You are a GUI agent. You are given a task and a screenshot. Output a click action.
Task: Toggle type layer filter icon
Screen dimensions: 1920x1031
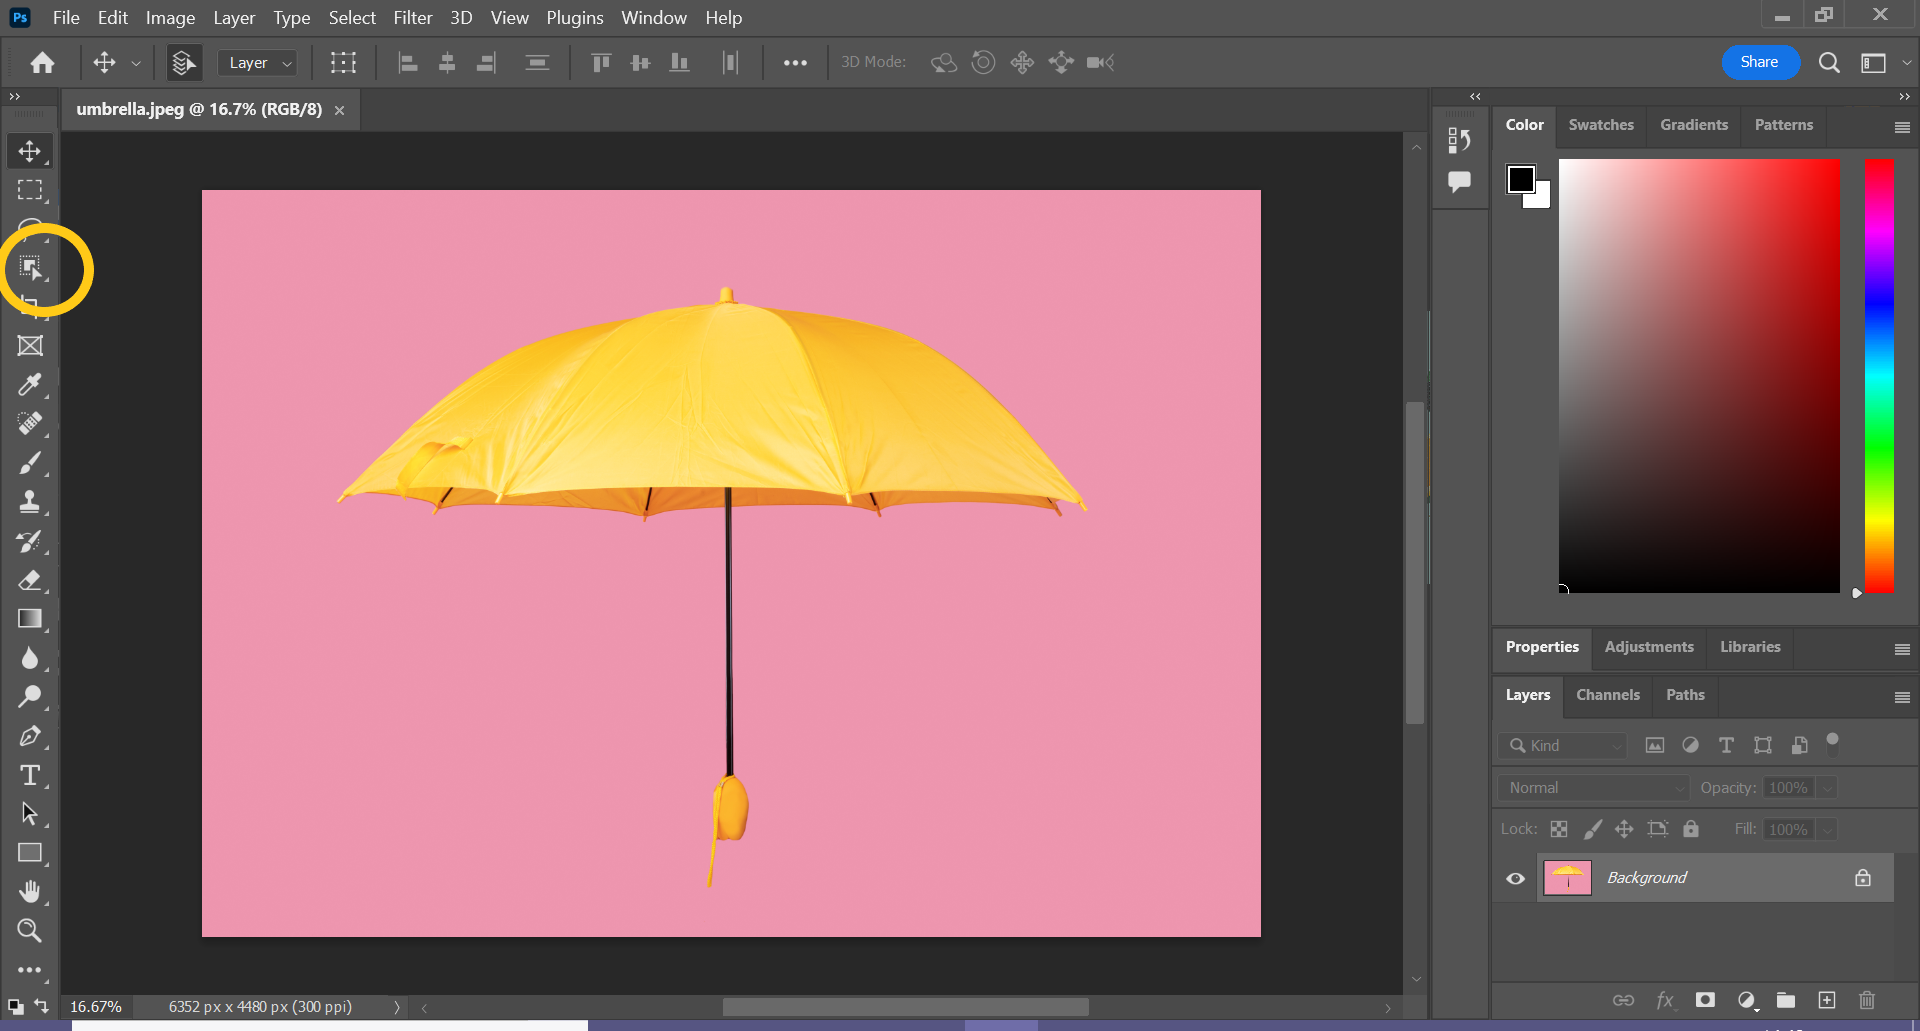click(x=1726, y=745)
